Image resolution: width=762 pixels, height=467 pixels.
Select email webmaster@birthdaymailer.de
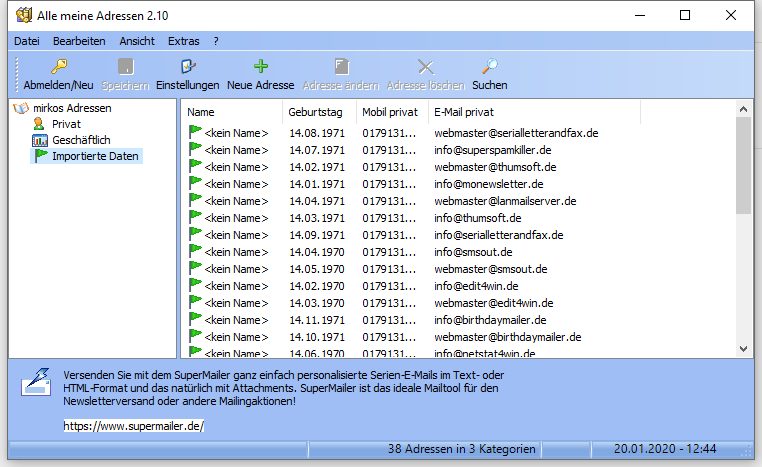507,337
